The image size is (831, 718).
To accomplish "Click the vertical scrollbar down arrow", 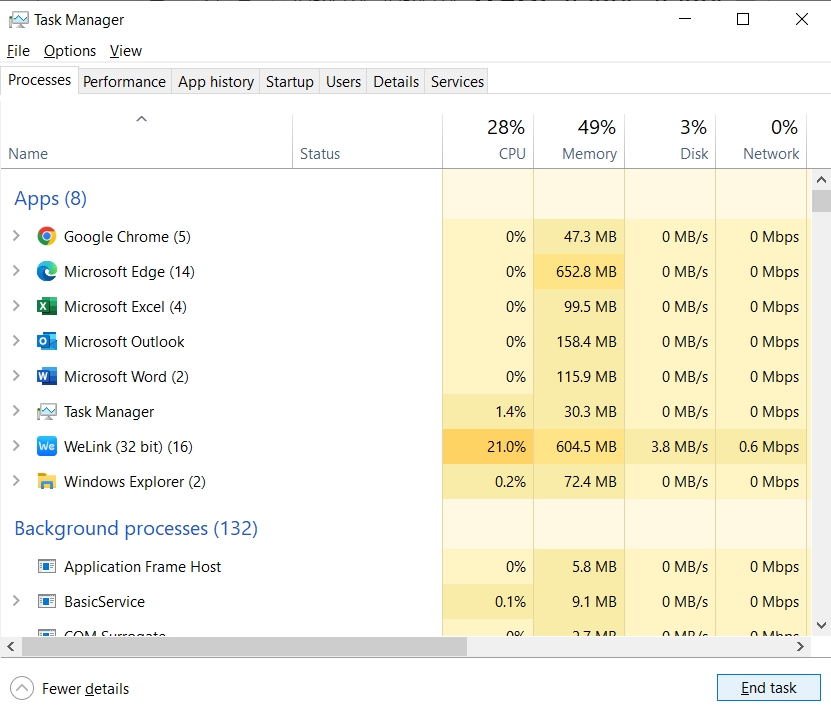I will click(x=821, y=626).
